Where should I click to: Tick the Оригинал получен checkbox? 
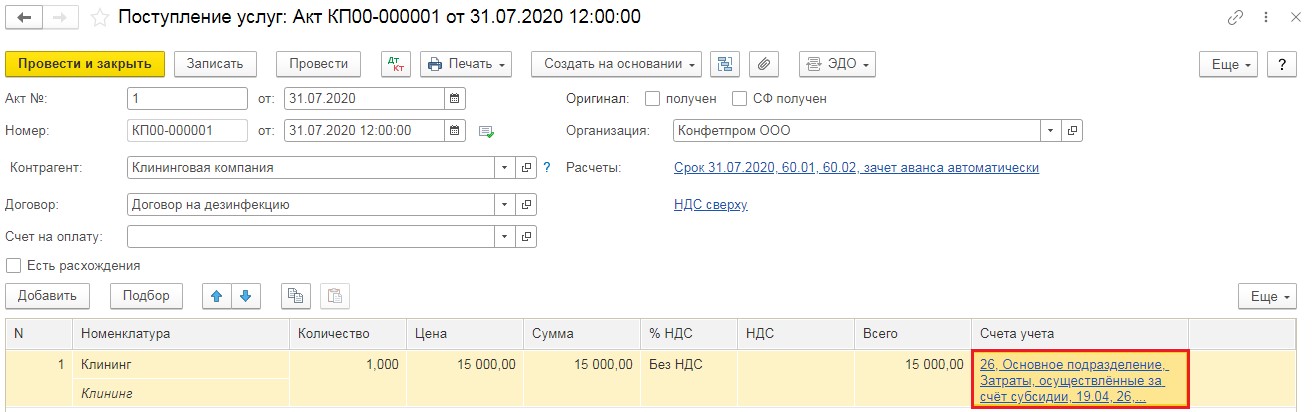[653, 99]
